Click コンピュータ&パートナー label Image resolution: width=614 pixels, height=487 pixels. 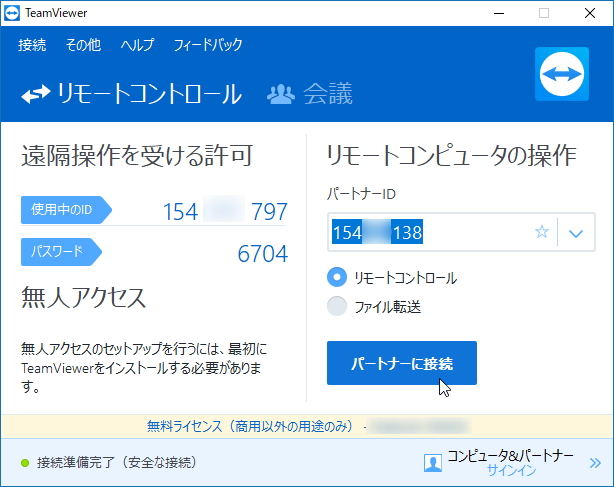(510, 456)
